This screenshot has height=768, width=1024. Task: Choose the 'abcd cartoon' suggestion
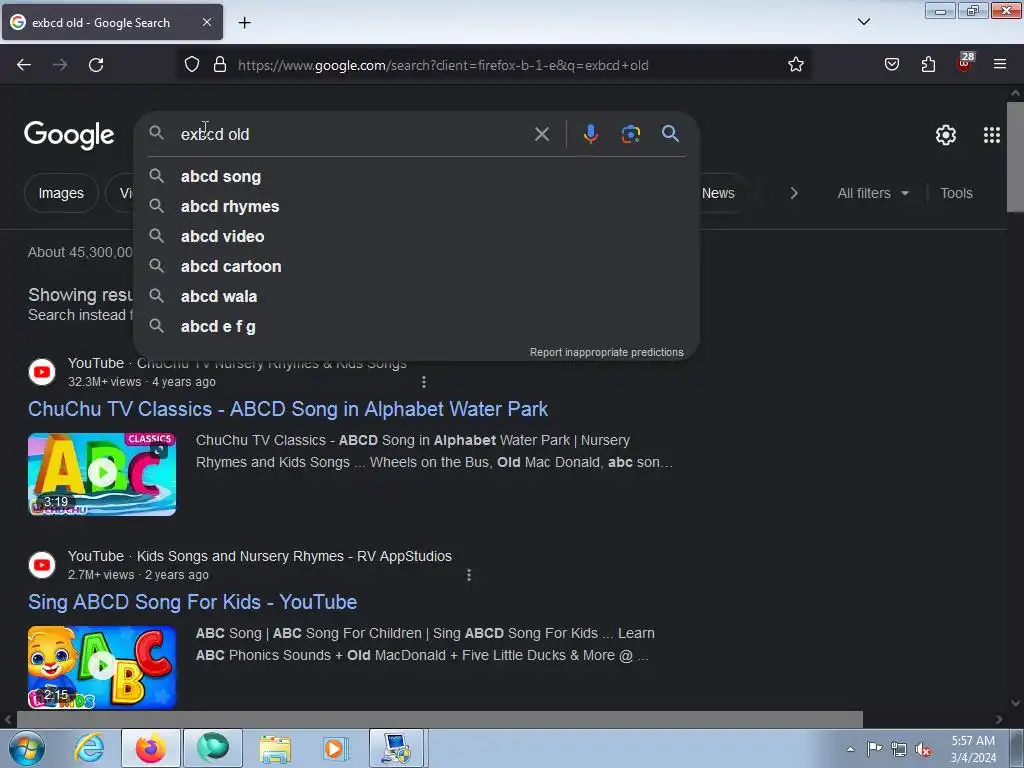click(x=417, y=266)
